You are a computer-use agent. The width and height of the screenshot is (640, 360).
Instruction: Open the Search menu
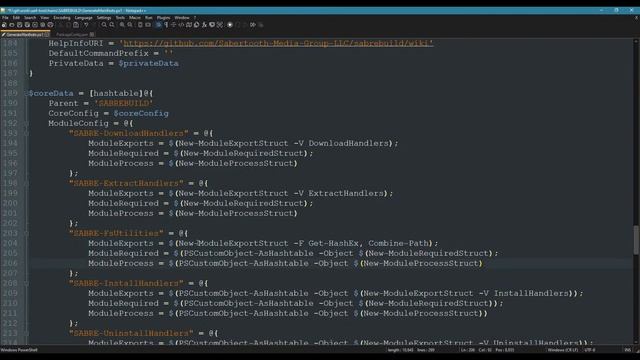click(x=30, y=18)
